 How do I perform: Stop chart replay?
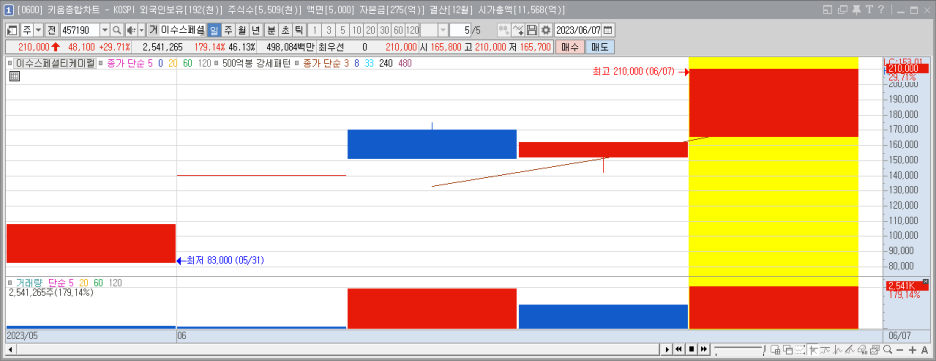(691, 350)
